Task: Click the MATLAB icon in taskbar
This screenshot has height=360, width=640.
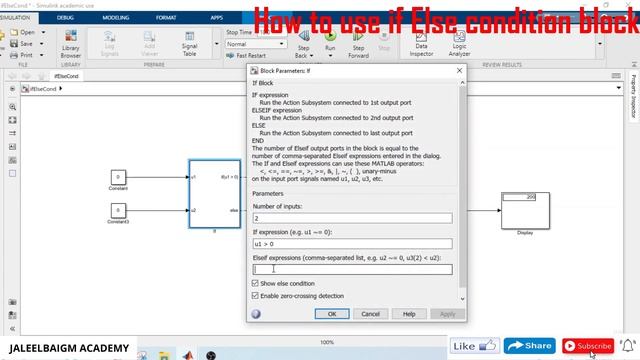Action: pos(188,355)
